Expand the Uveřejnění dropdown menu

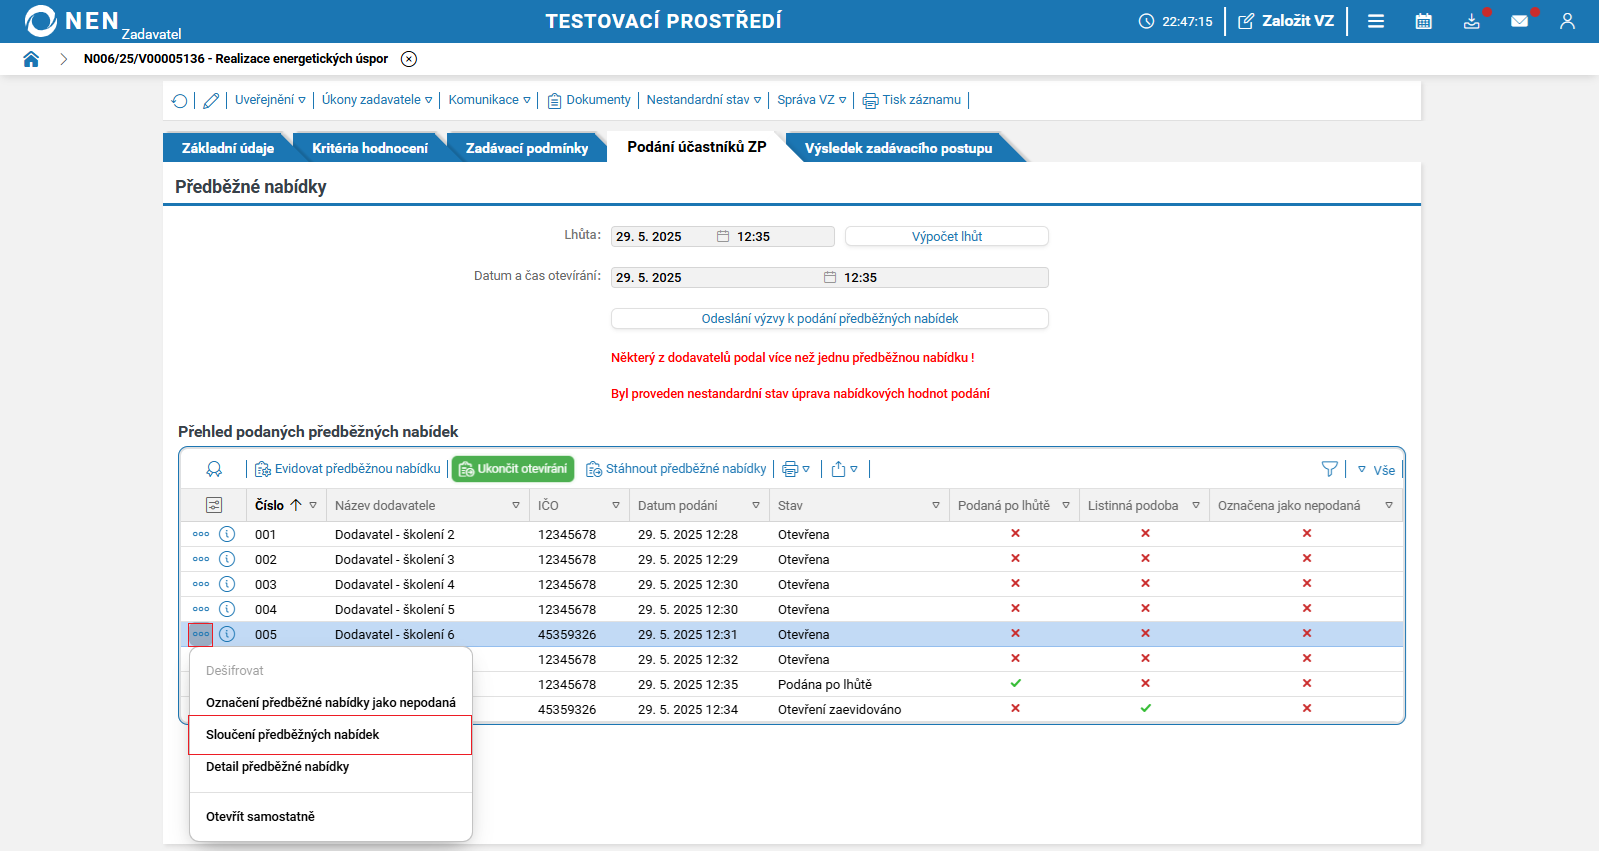click(270, 100)
